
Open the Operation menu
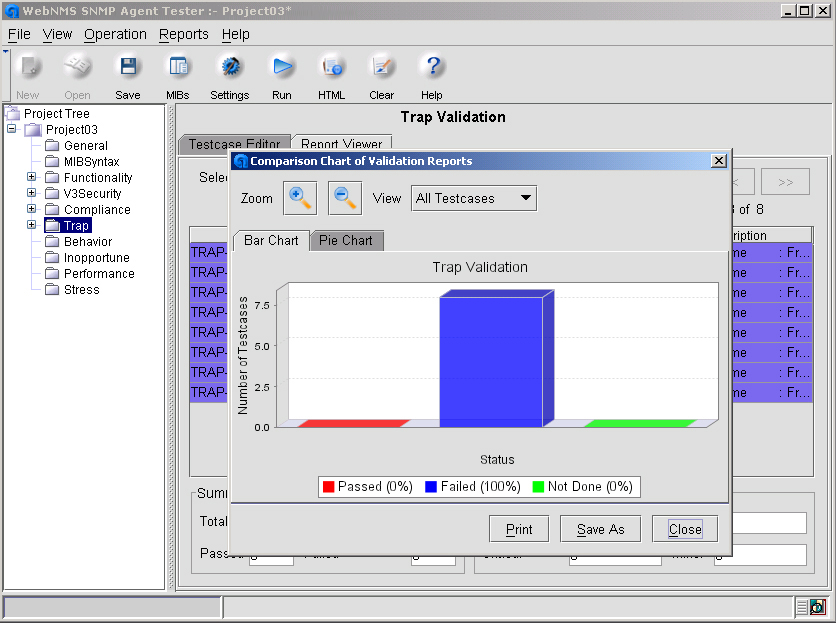click(115, 34)
